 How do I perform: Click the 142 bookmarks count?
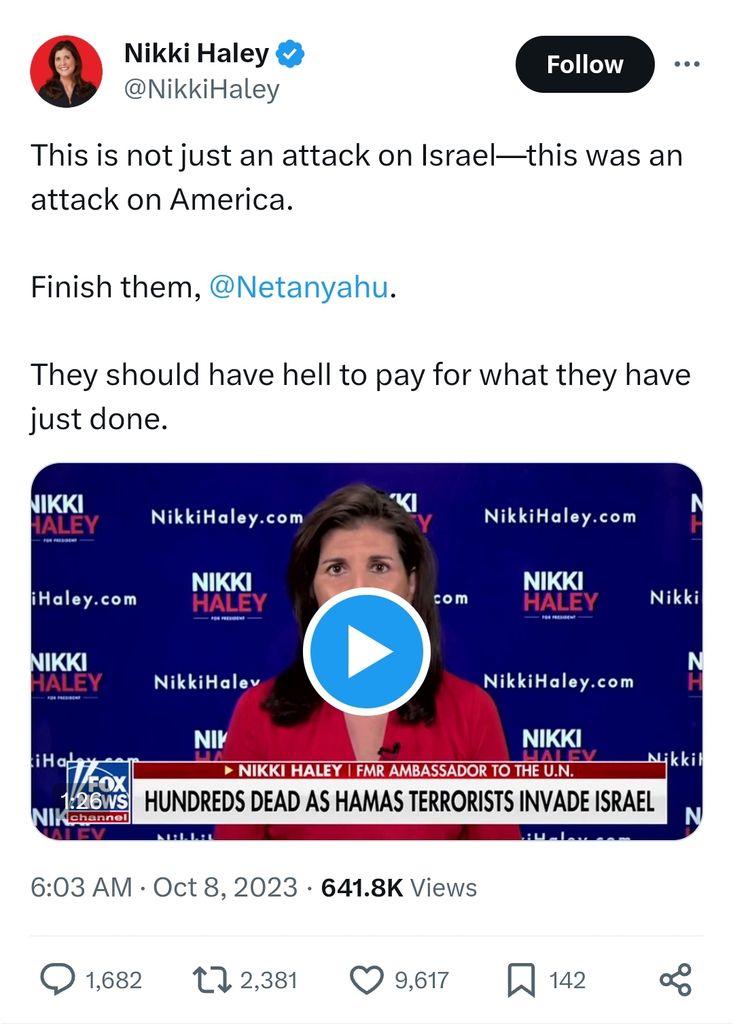[567, 980]
